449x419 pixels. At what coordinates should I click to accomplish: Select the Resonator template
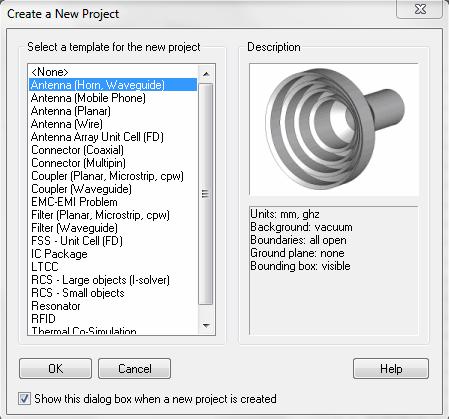[x=113, y=306]
